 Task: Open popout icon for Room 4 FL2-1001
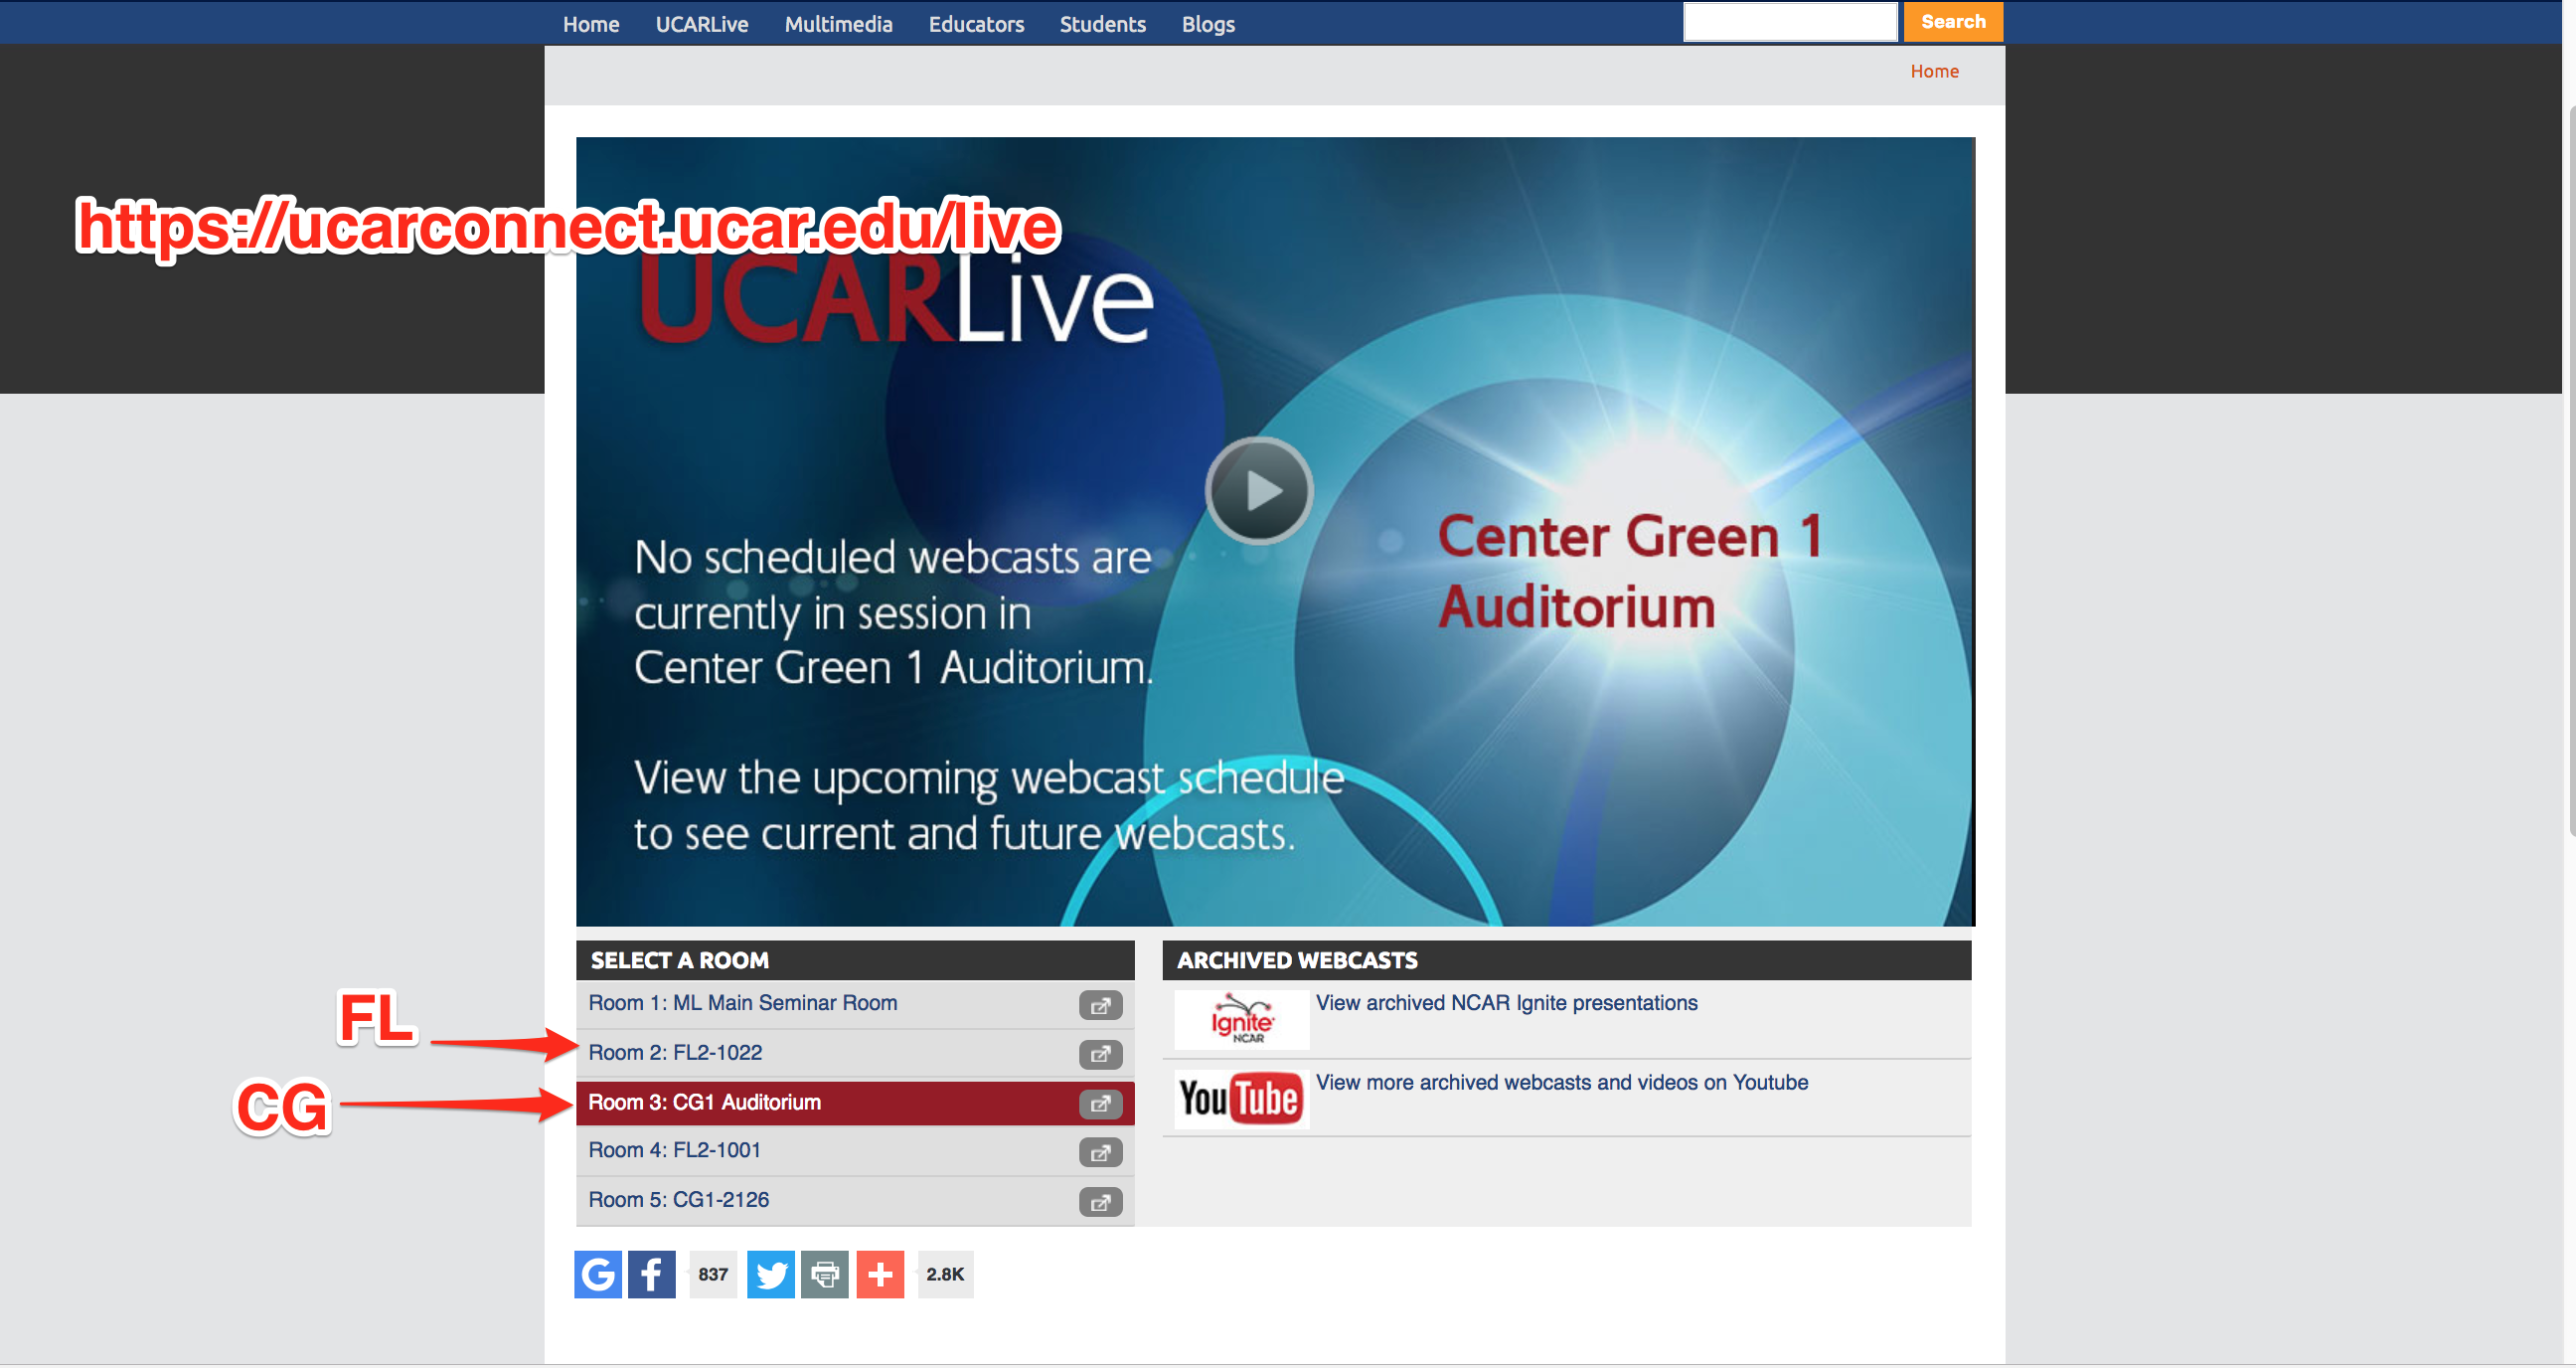1100,1153
